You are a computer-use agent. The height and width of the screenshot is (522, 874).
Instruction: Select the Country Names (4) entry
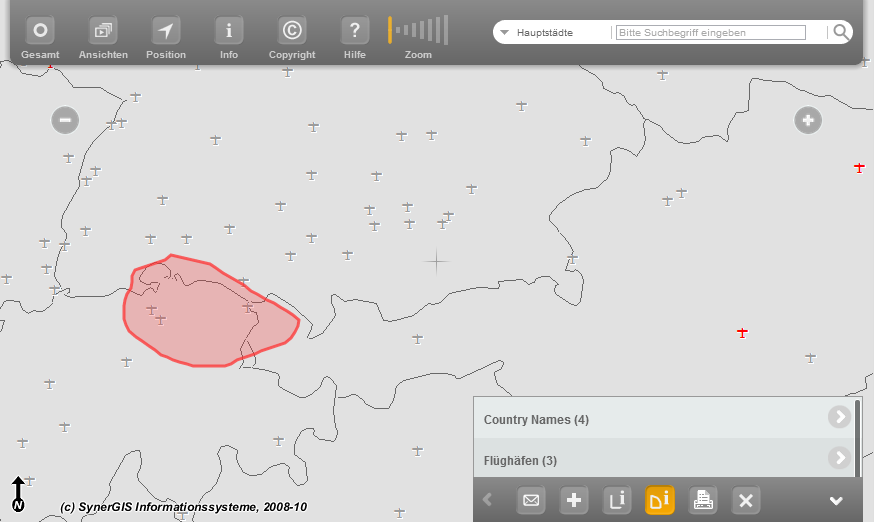click(536, 420)
